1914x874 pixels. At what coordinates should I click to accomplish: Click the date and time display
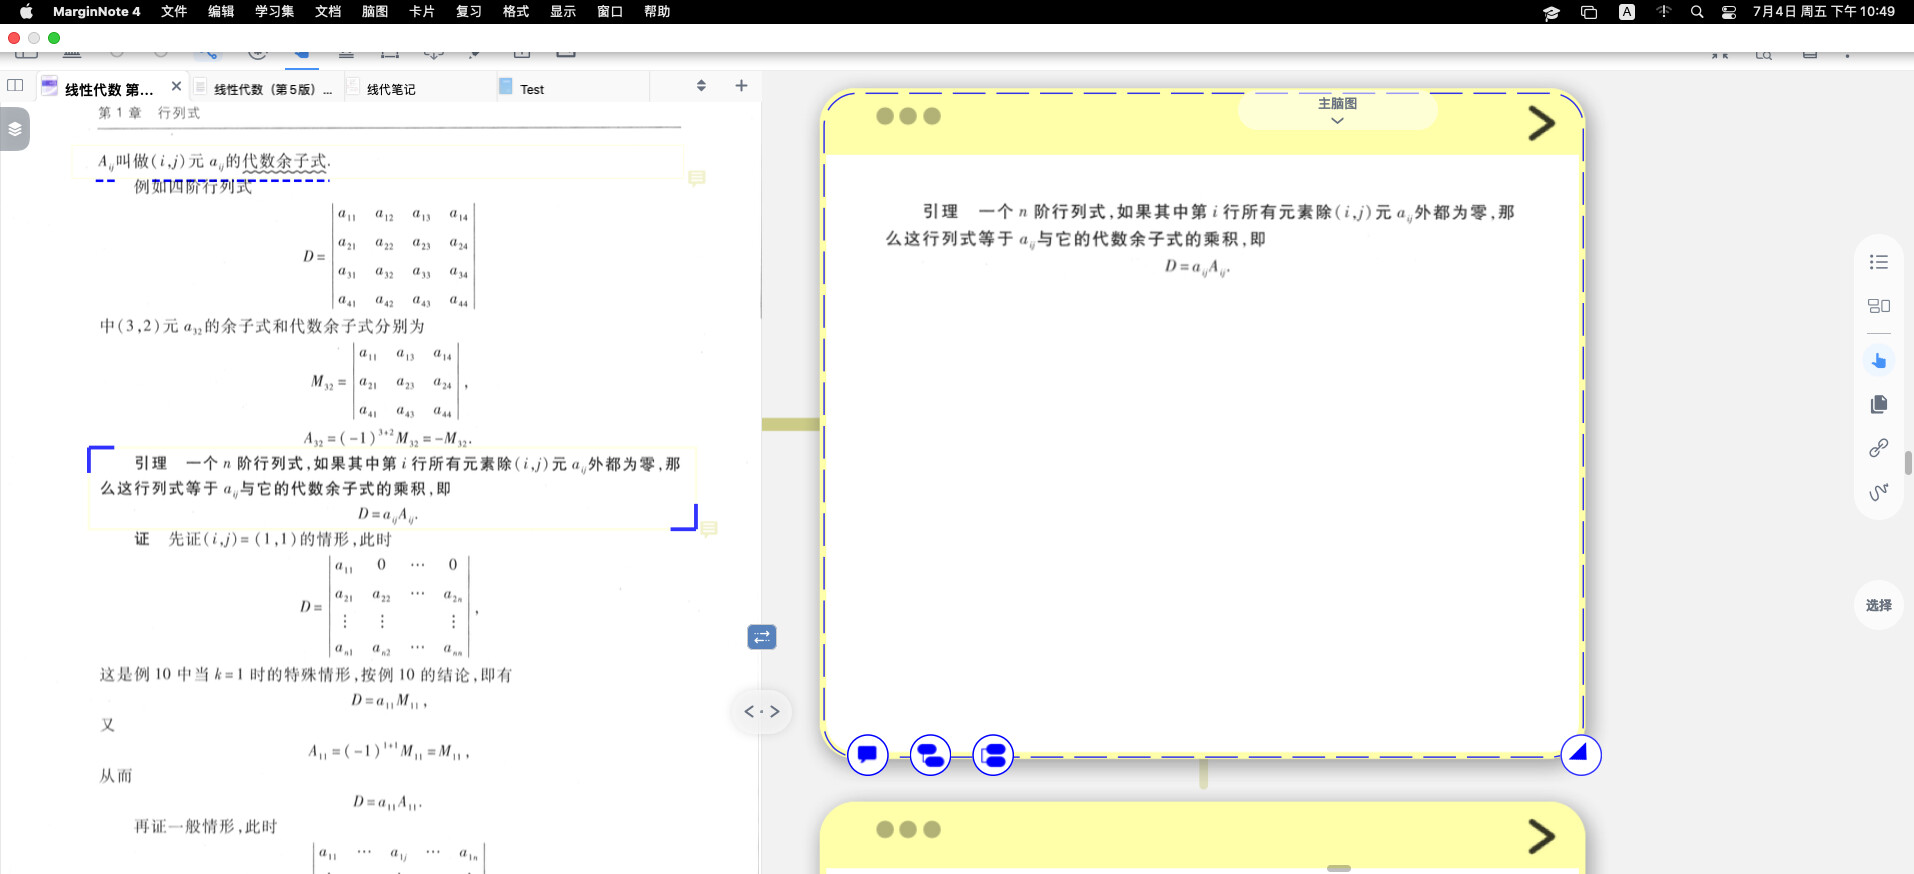coord(1824,12)
